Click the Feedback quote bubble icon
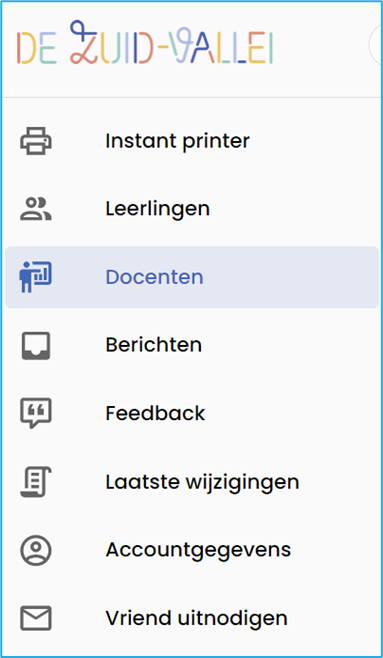Viewport: 383px width, 658px height. click(36, 413)
